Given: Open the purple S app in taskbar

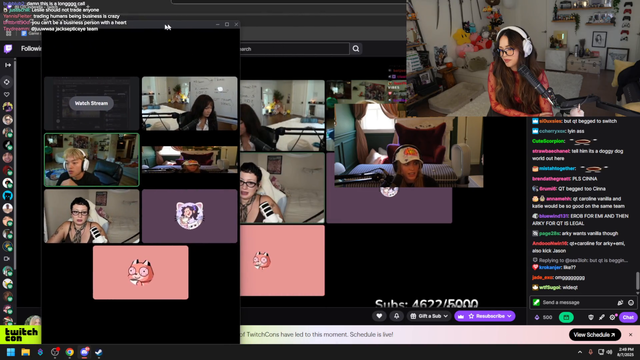Looking at the screenshot, I should (x=40, y=352).
